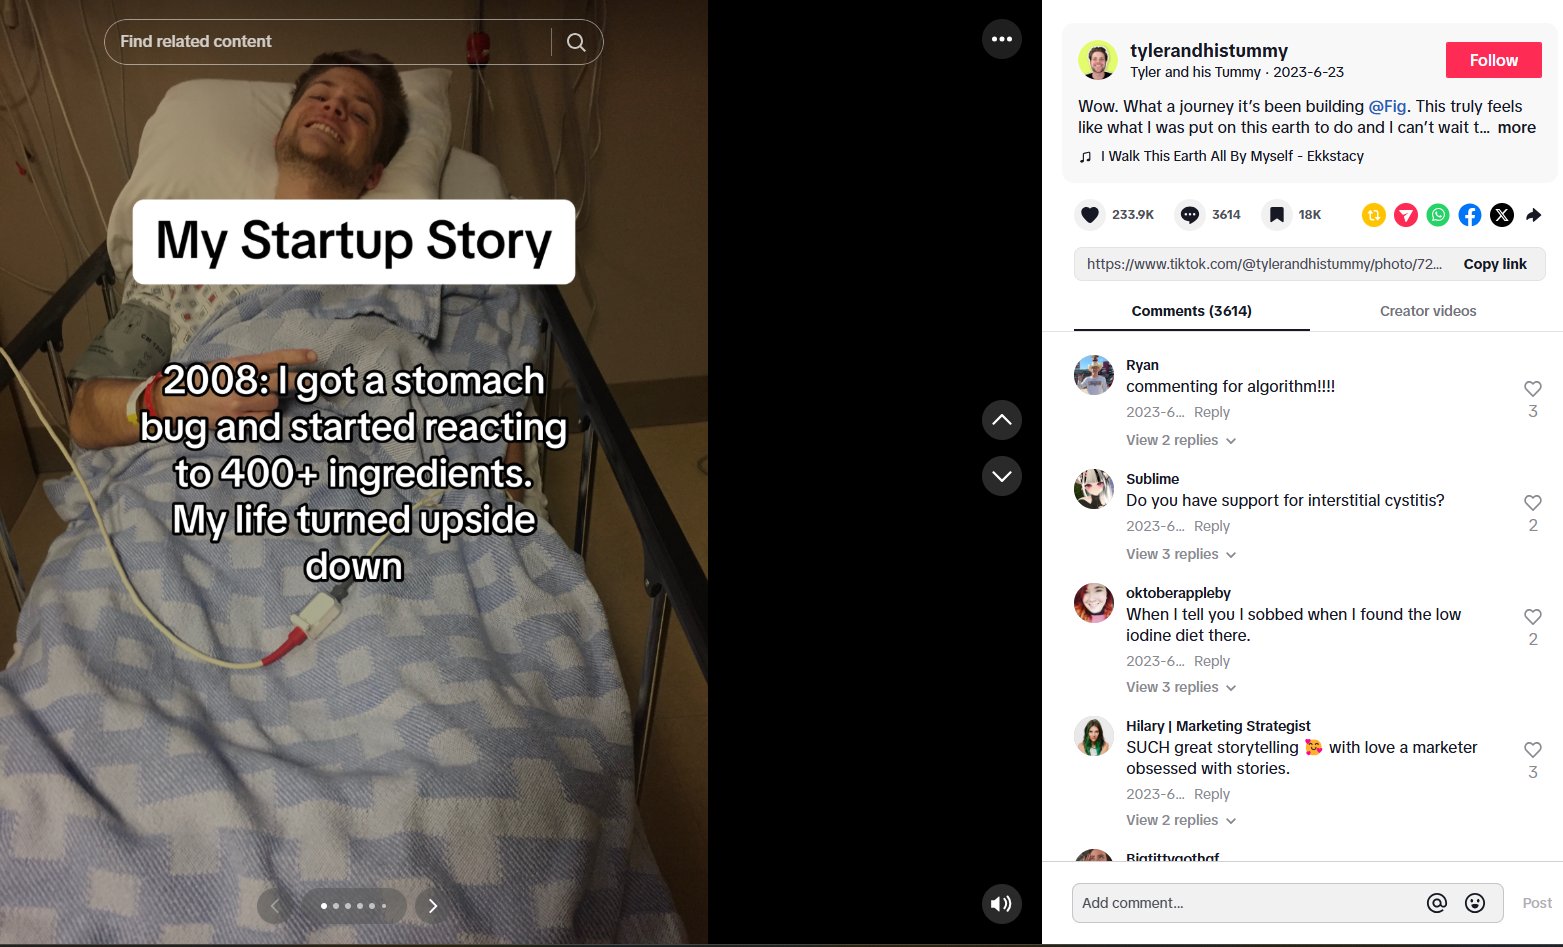Expand the 2 replies under Ryan's comment
1563x947 pixels.
point(1181,441)
